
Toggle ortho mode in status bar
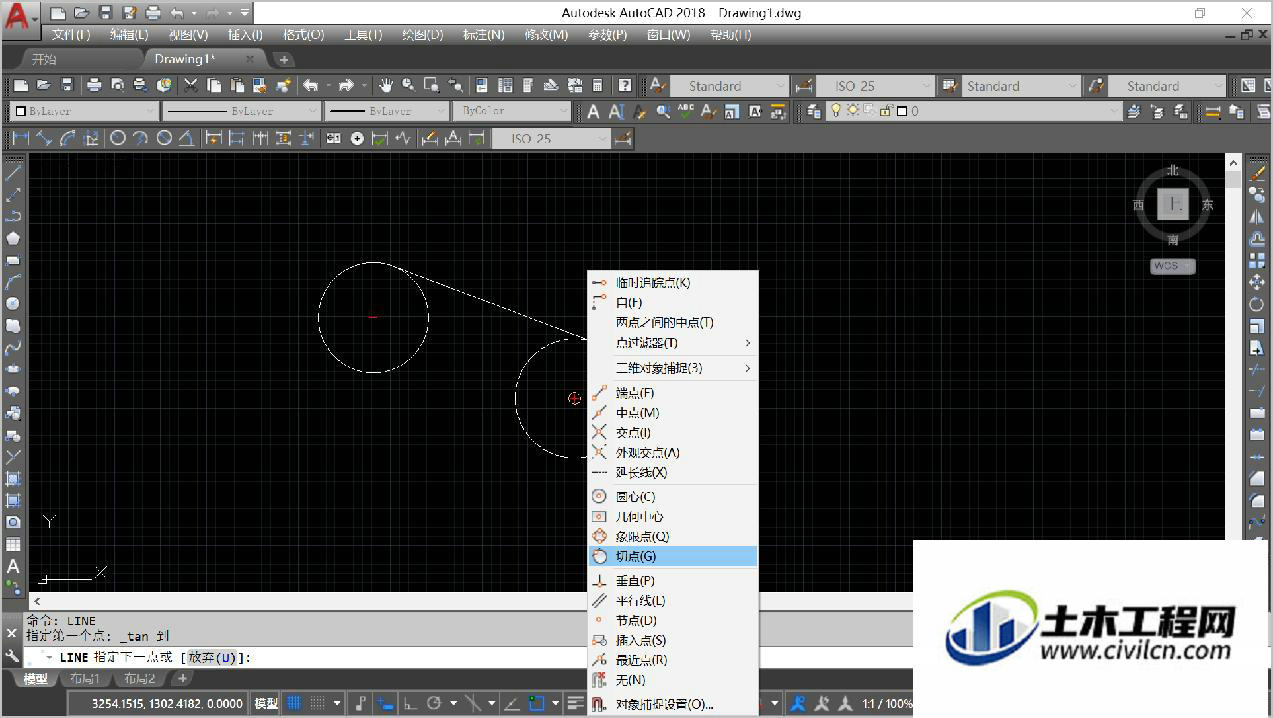tap(411, 703)
